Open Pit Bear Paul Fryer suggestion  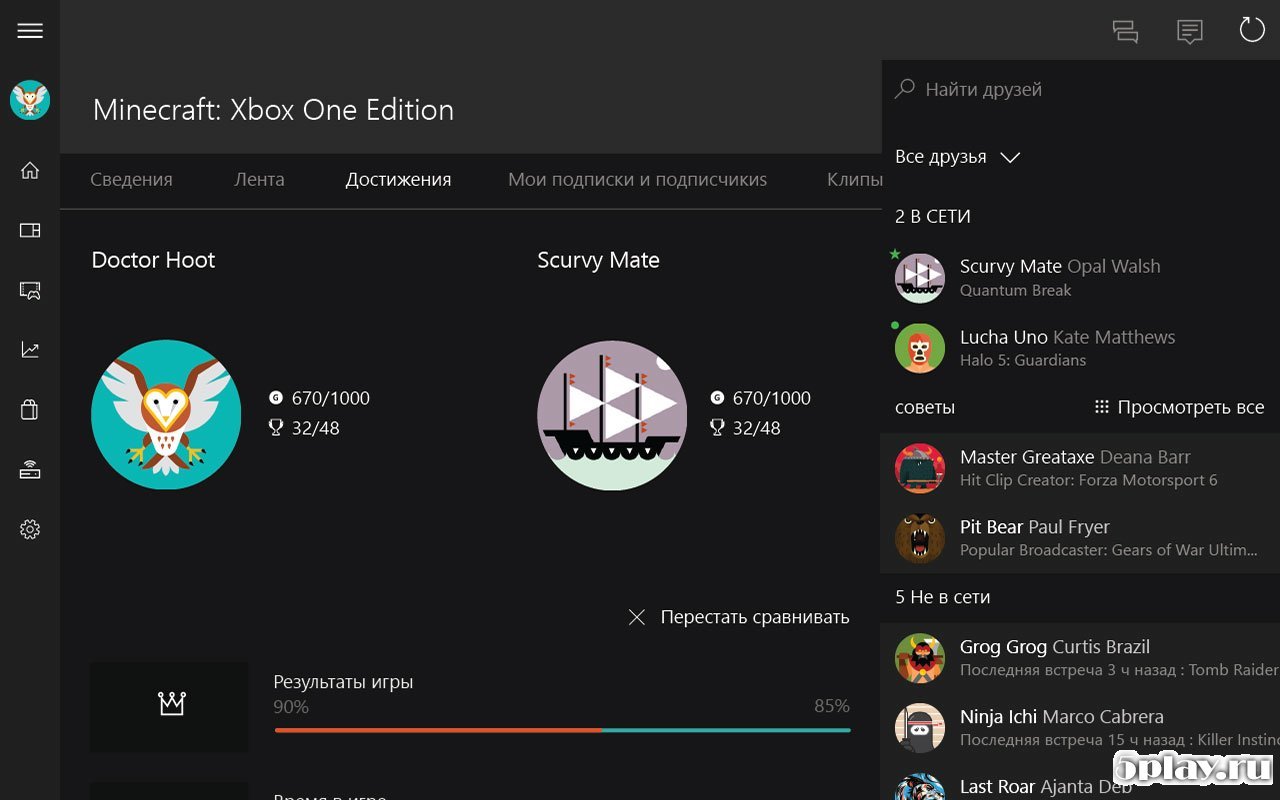tap(1080, 537)
